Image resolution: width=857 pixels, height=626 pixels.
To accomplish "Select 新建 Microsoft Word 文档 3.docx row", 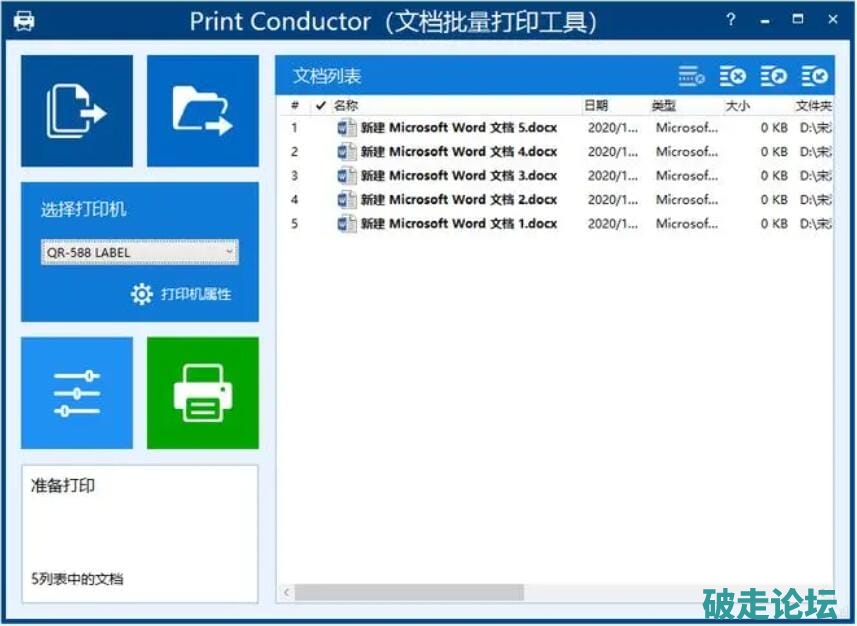I will pyautogui.click(x=458, y=176).
